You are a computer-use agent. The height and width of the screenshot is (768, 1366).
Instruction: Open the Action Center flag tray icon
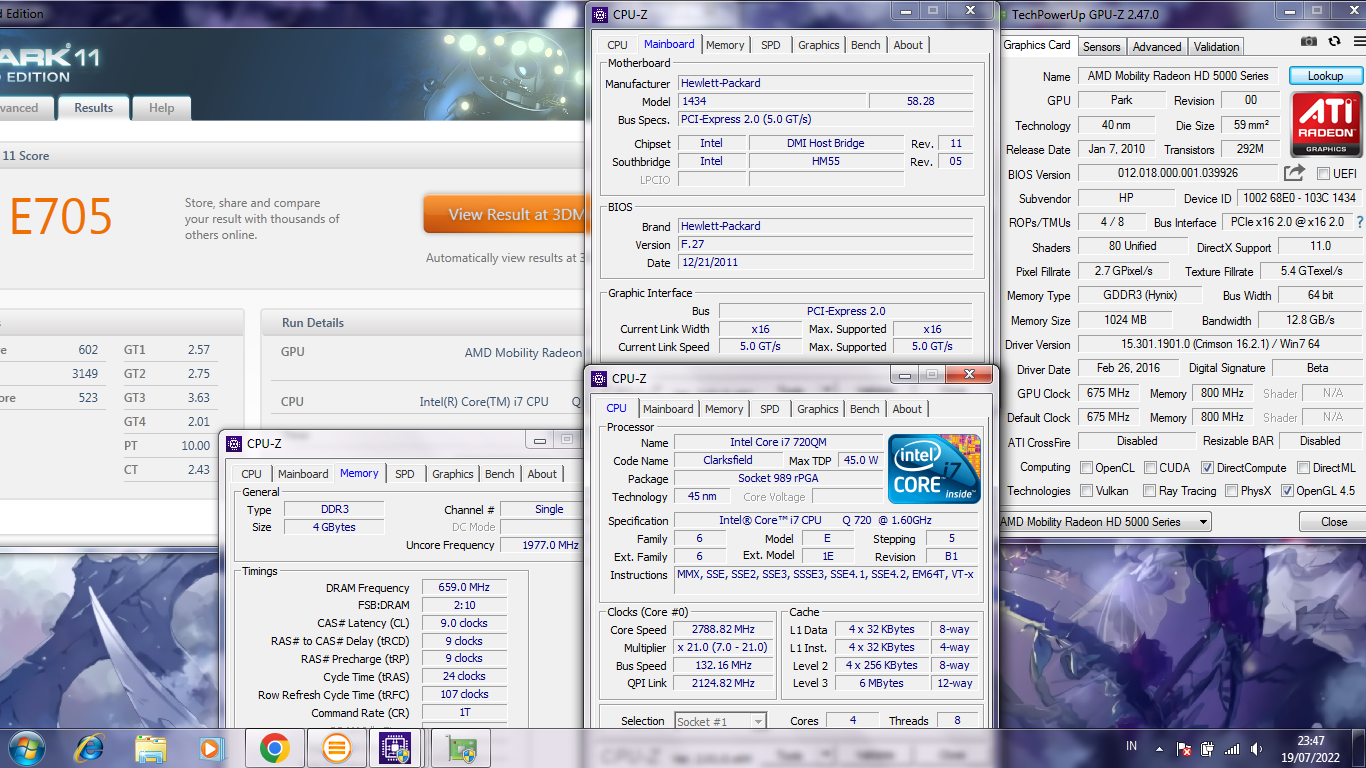1183,748
